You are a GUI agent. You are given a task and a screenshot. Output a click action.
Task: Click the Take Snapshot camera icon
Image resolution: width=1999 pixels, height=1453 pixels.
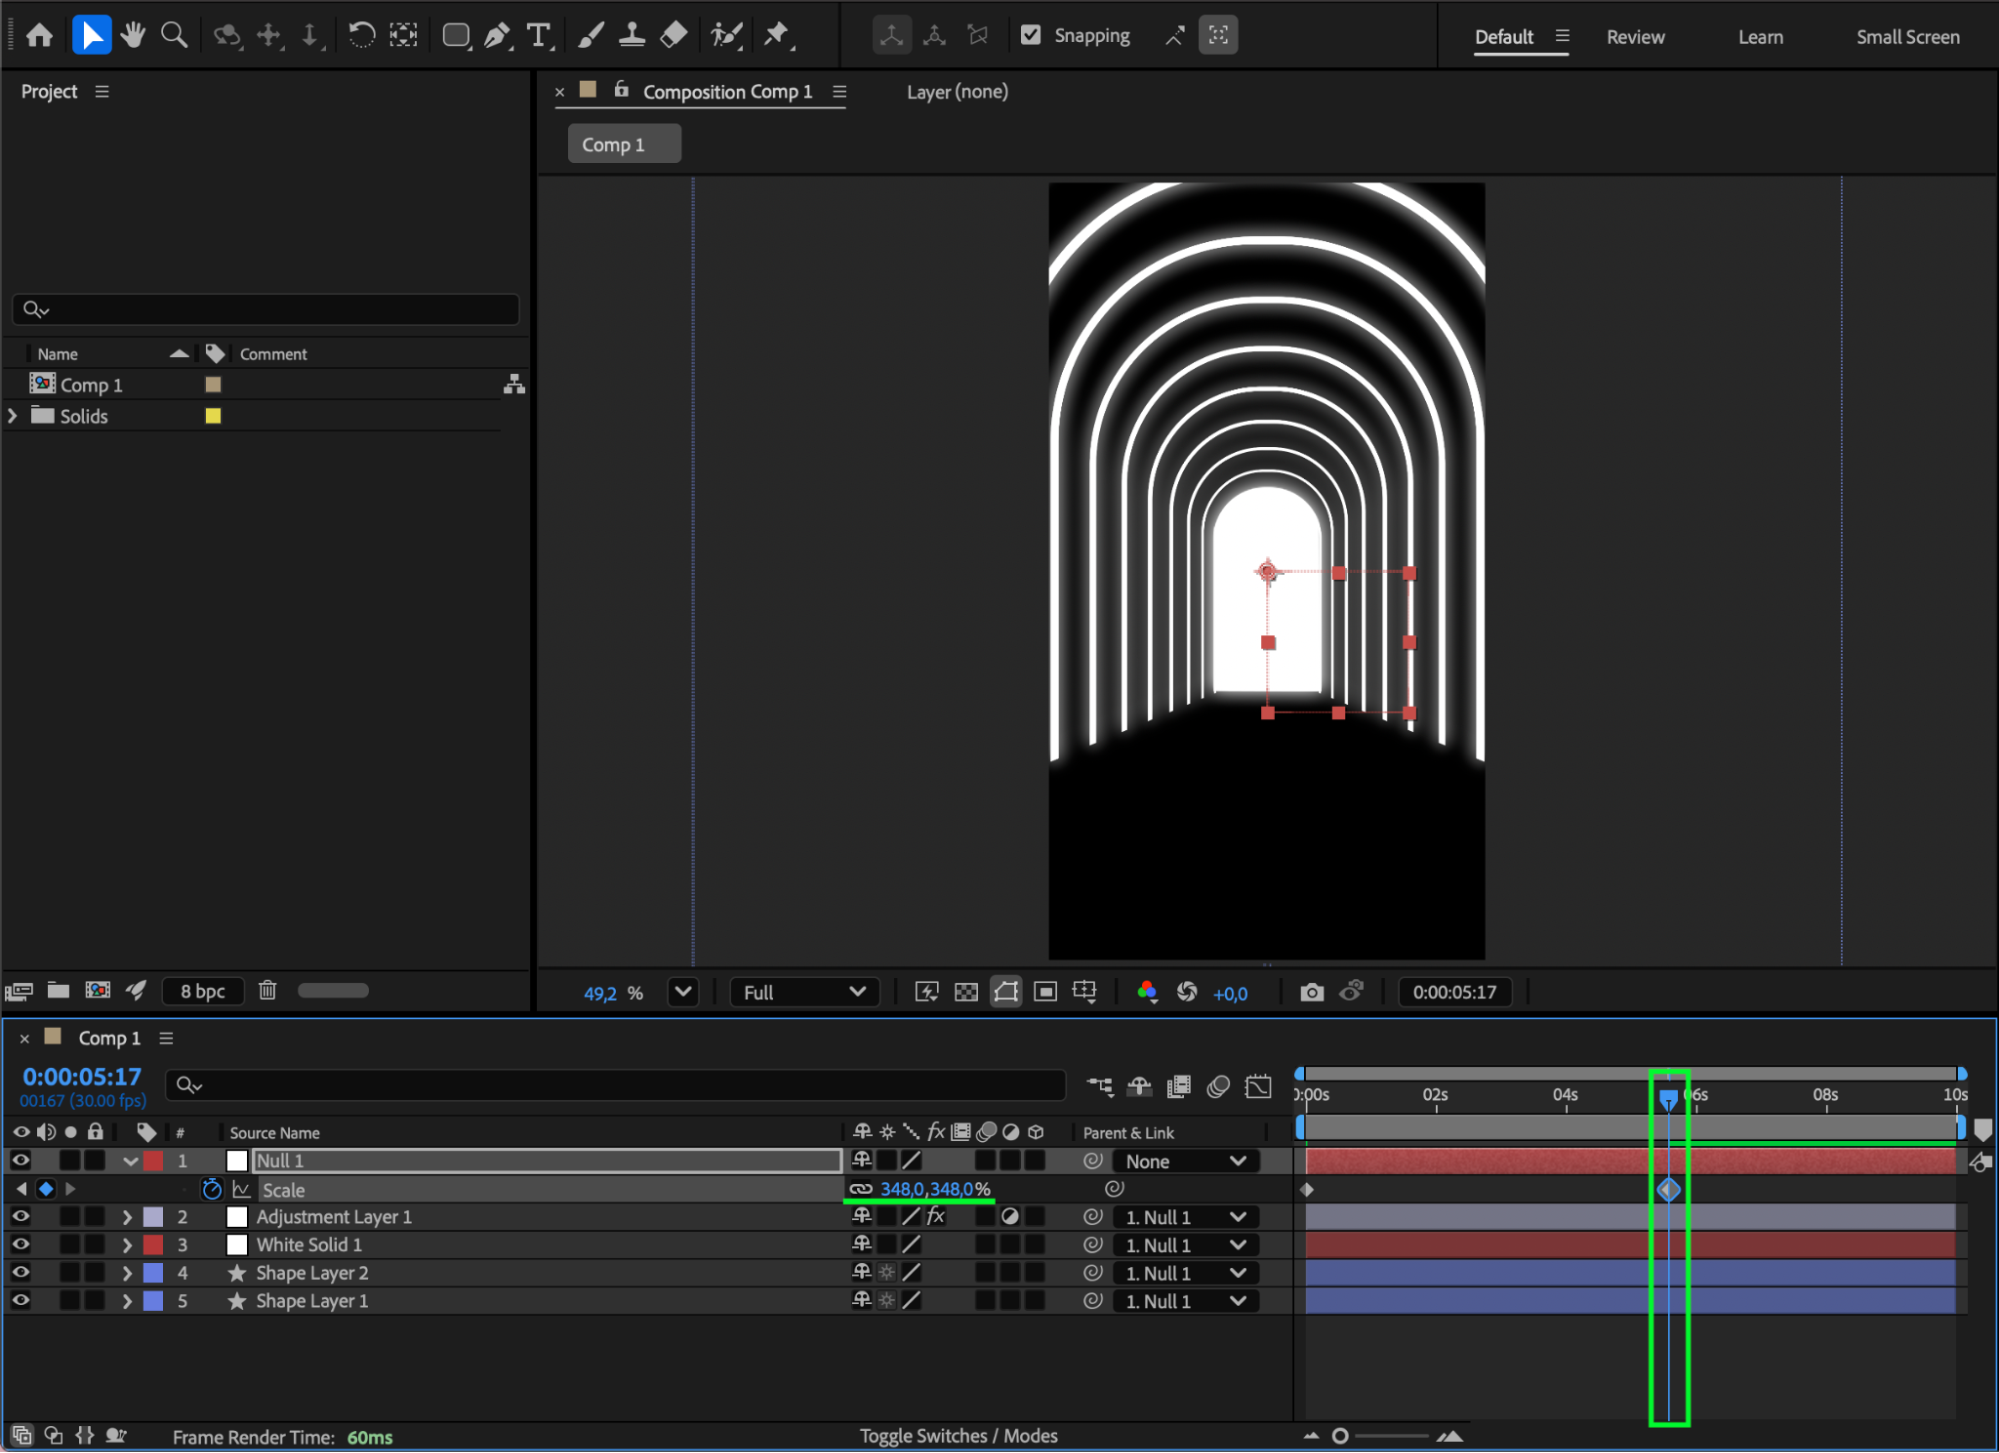click(x=1311, y=992)
